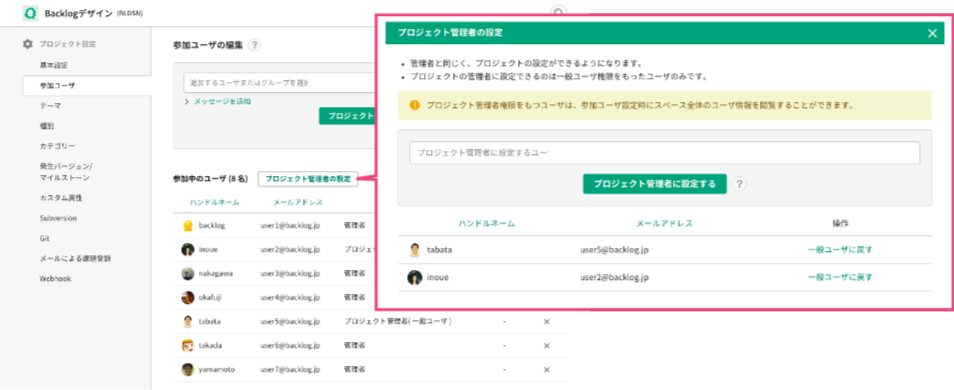Remove tabata using the X in the user list

point(546,321)
